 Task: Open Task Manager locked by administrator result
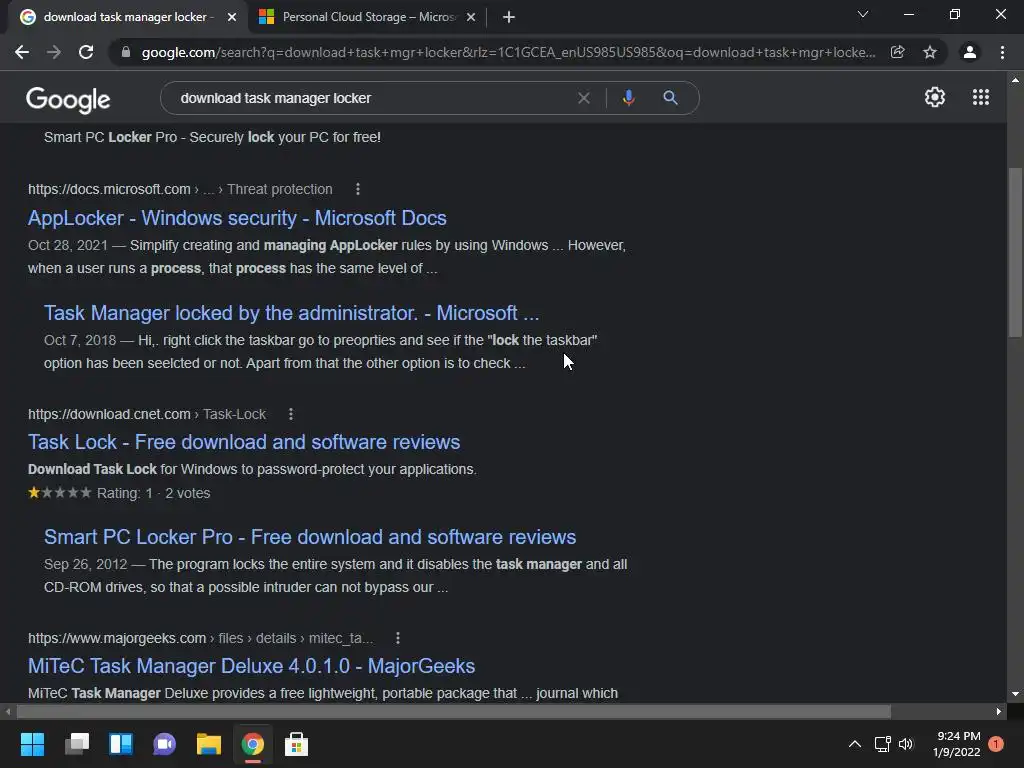(x=291, y=313)
